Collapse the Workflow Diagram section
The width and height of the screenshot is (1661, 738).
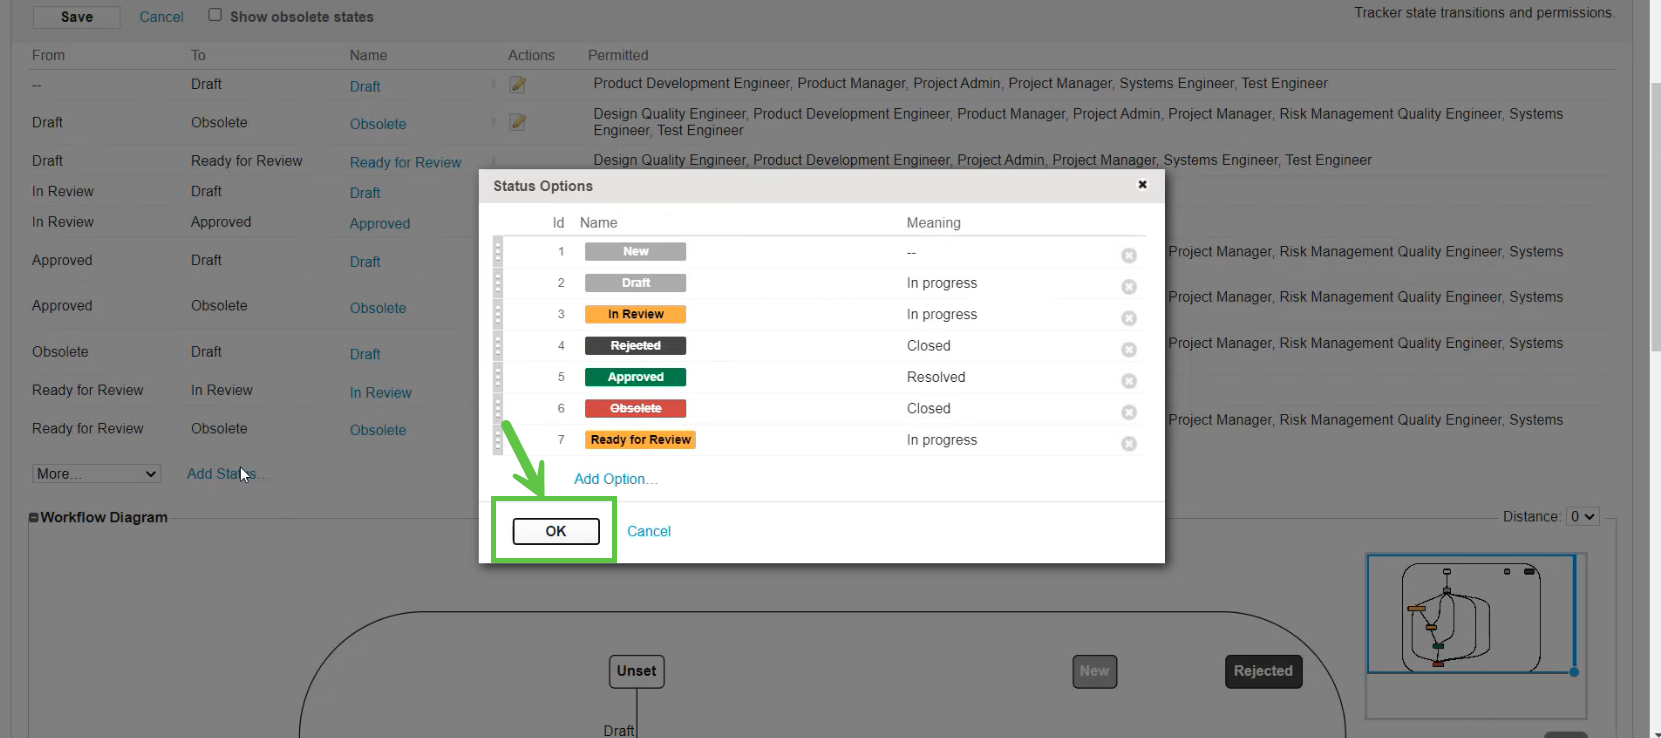click(x=34, y=518)
